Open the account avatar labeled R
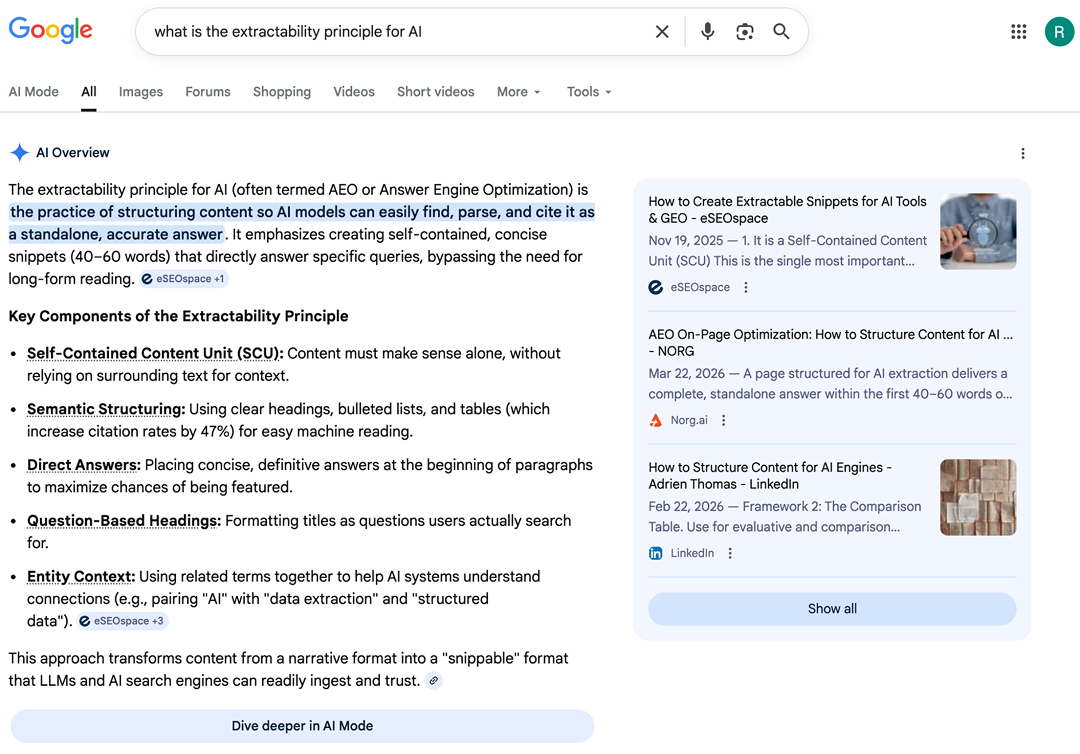This screenshot has height=754, width=1080. [1059, 32]
